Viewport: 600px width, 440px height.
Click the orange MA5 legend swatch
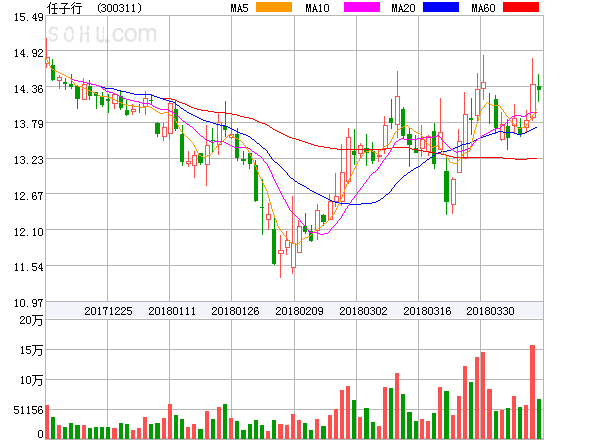pos(274,7)
